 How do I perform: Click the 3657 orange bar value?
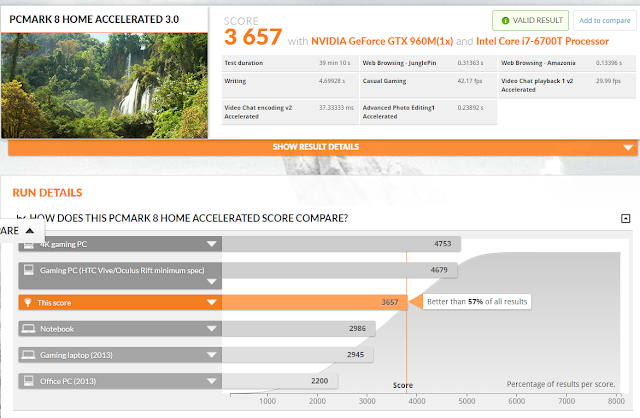coord(390,302)
